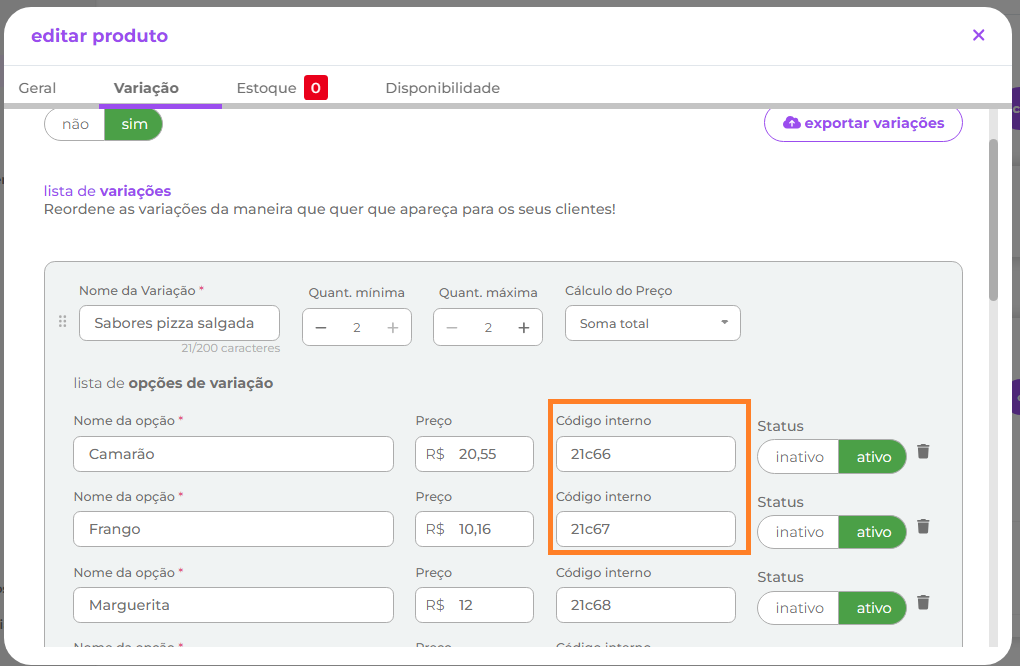Image resolution: width=1020 pixels, height=666 pixels.
Task: Click the exportar variações button
Action: pyautogui.click(x=863, y=123)
